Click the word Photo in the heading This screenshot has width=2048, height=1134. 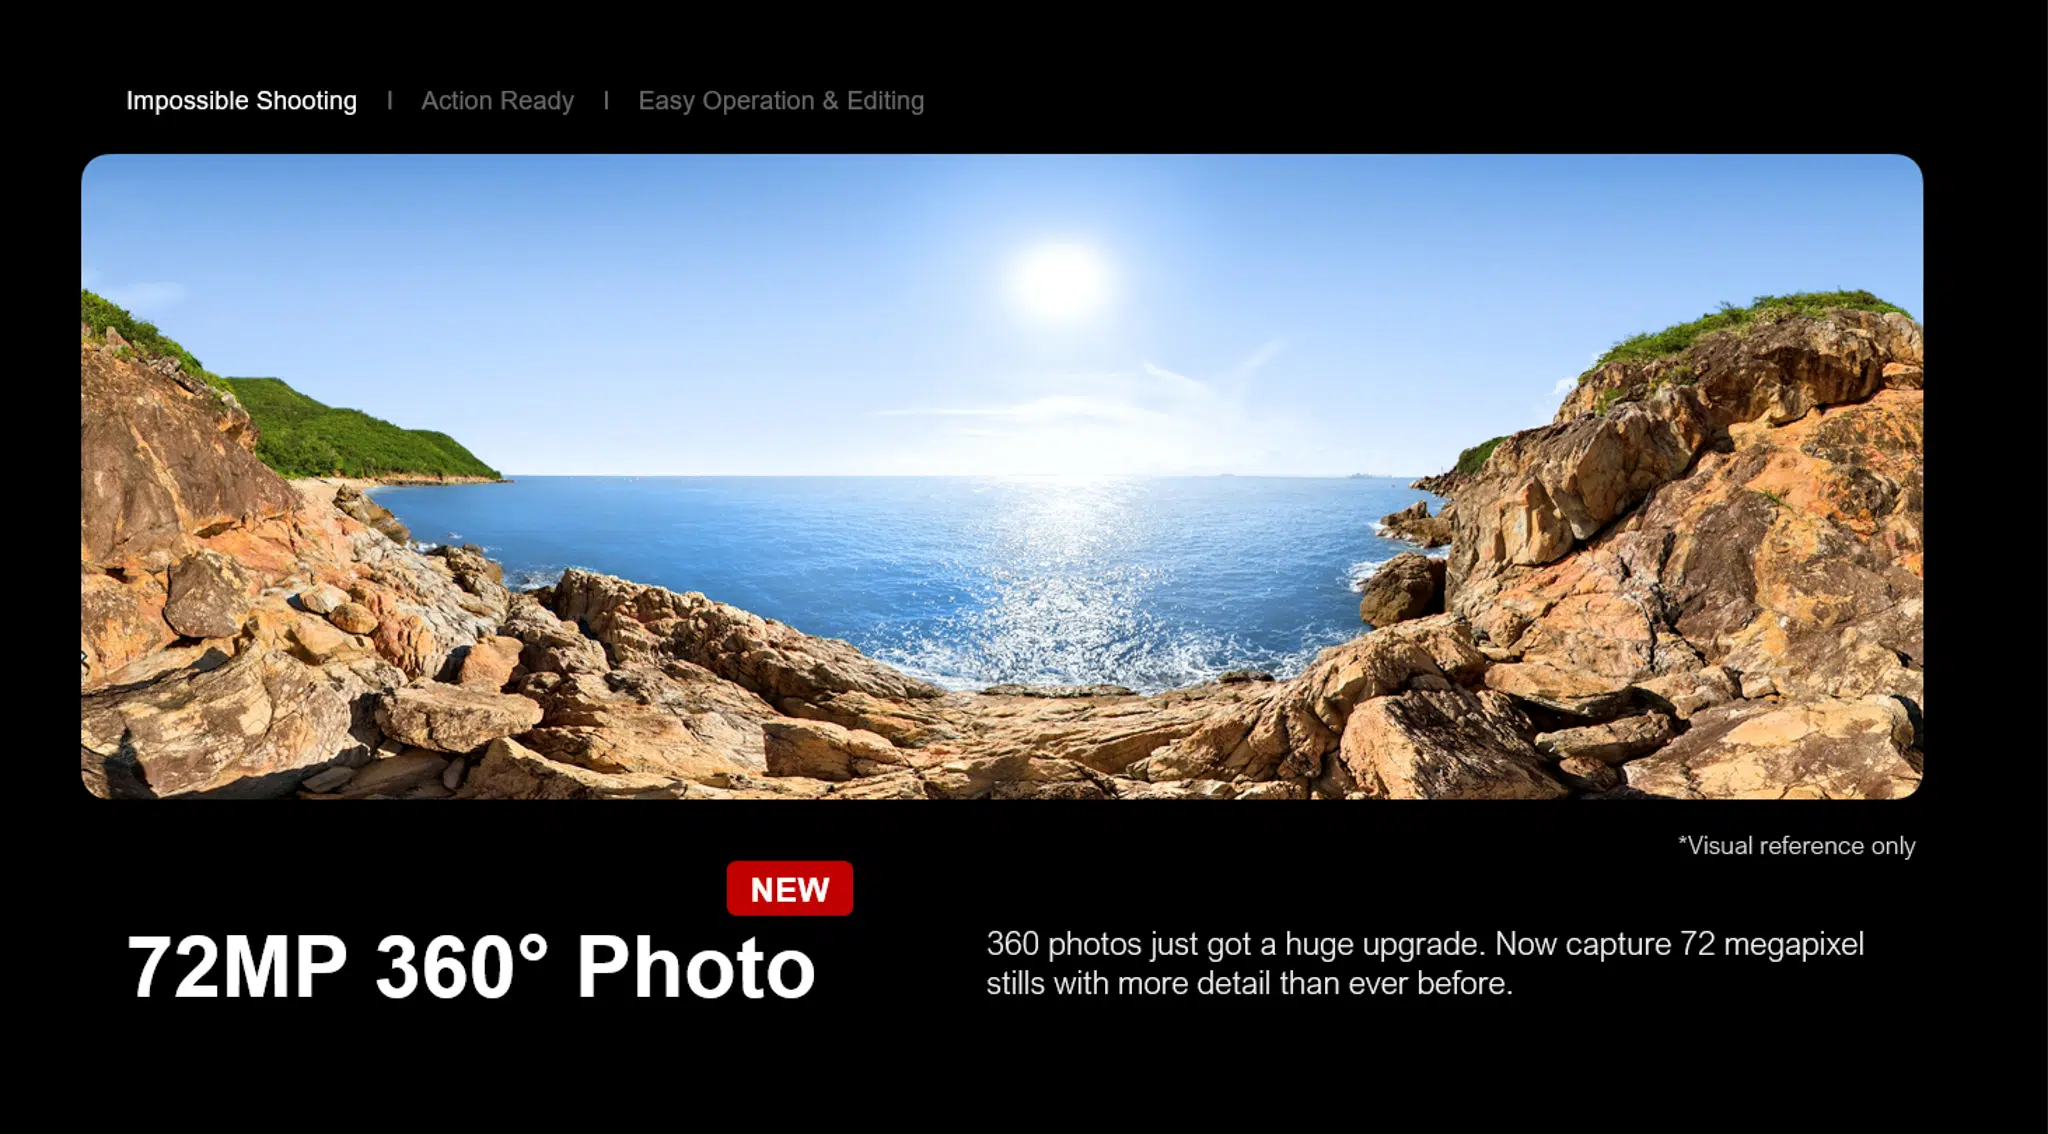click(696, 967)
